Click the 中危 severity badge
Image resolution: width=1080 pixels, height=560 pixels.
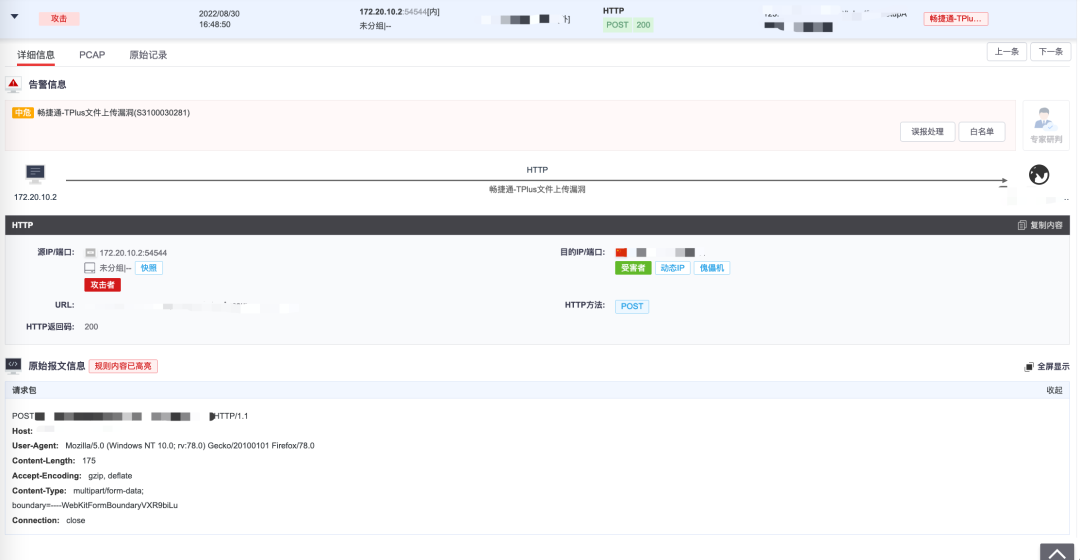click(23, 112)
